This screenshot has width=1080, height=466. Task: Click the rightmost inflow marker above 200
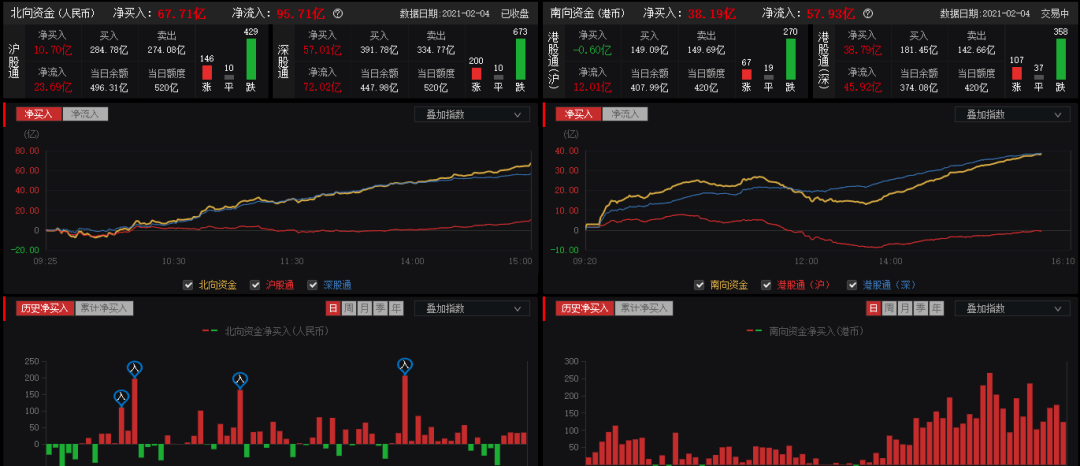[405, 366]
